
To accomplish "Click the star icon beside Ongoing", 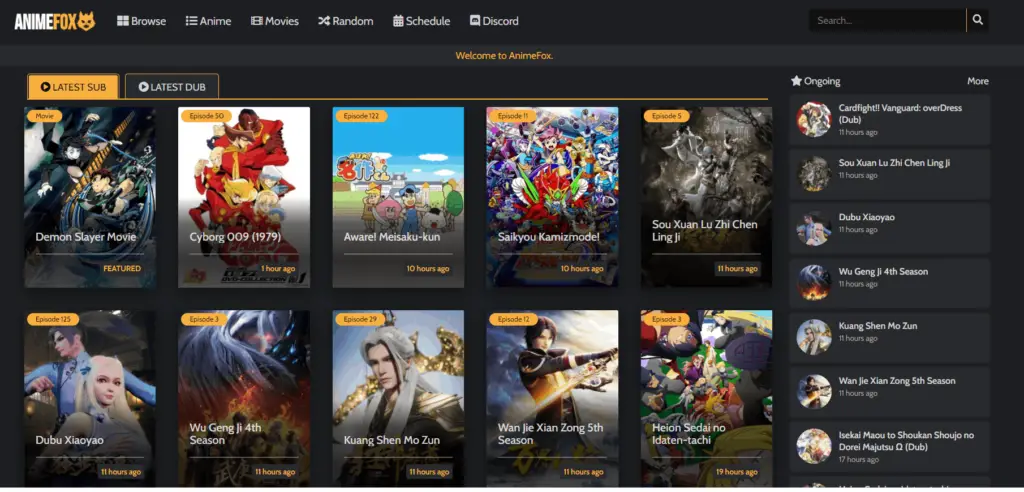I will [x=796, y=81].
